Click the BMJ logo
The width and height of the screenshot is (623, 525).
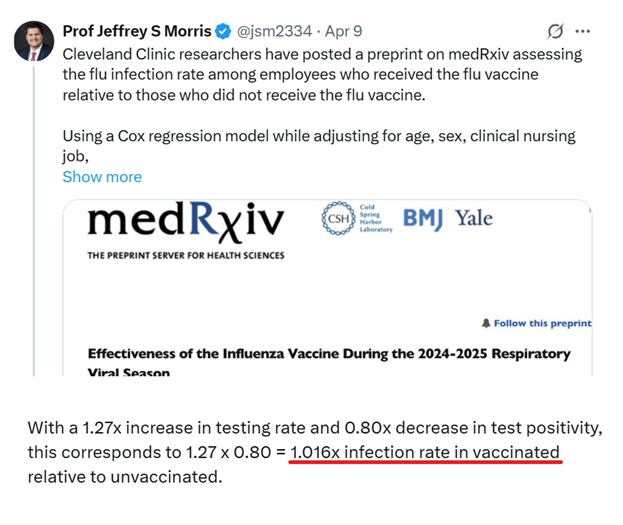point(423,219)
